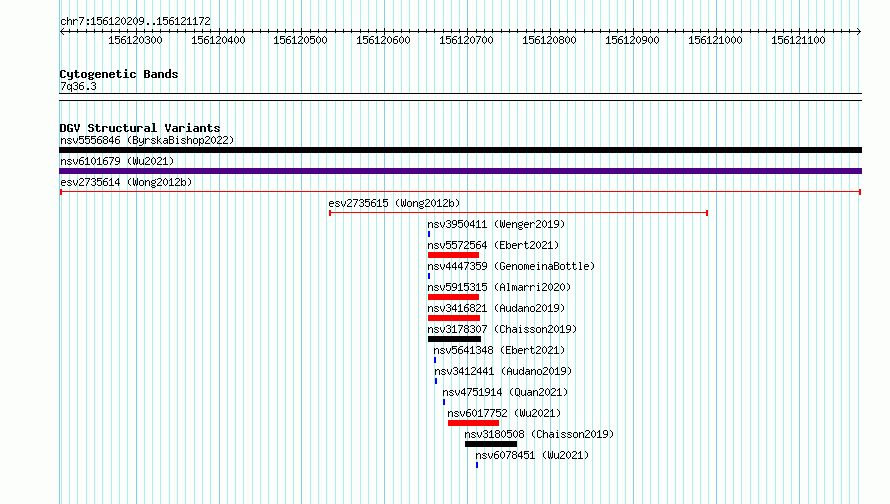
Task: Select the black nsv5556846 variant bar
Action: [x=460, y=150]
